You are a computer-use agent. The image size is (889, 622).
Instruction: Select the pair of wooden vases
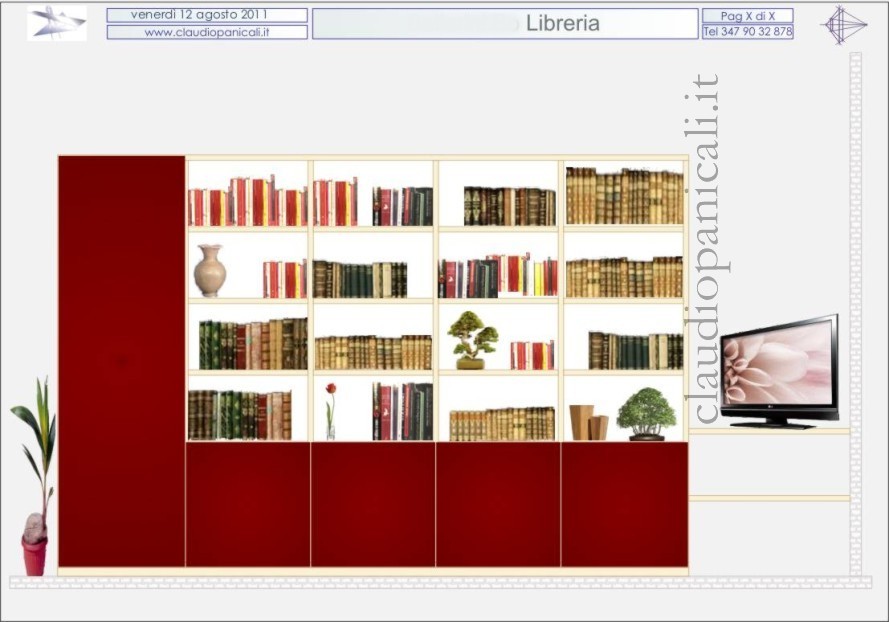pyautogui.click(x=589, y=422)
